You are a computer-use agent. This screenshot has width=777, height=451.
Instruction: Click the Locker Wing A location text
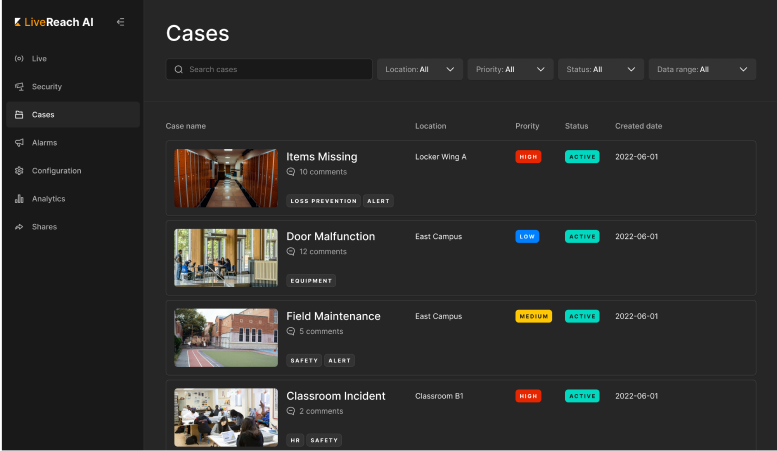coord(441,157)
